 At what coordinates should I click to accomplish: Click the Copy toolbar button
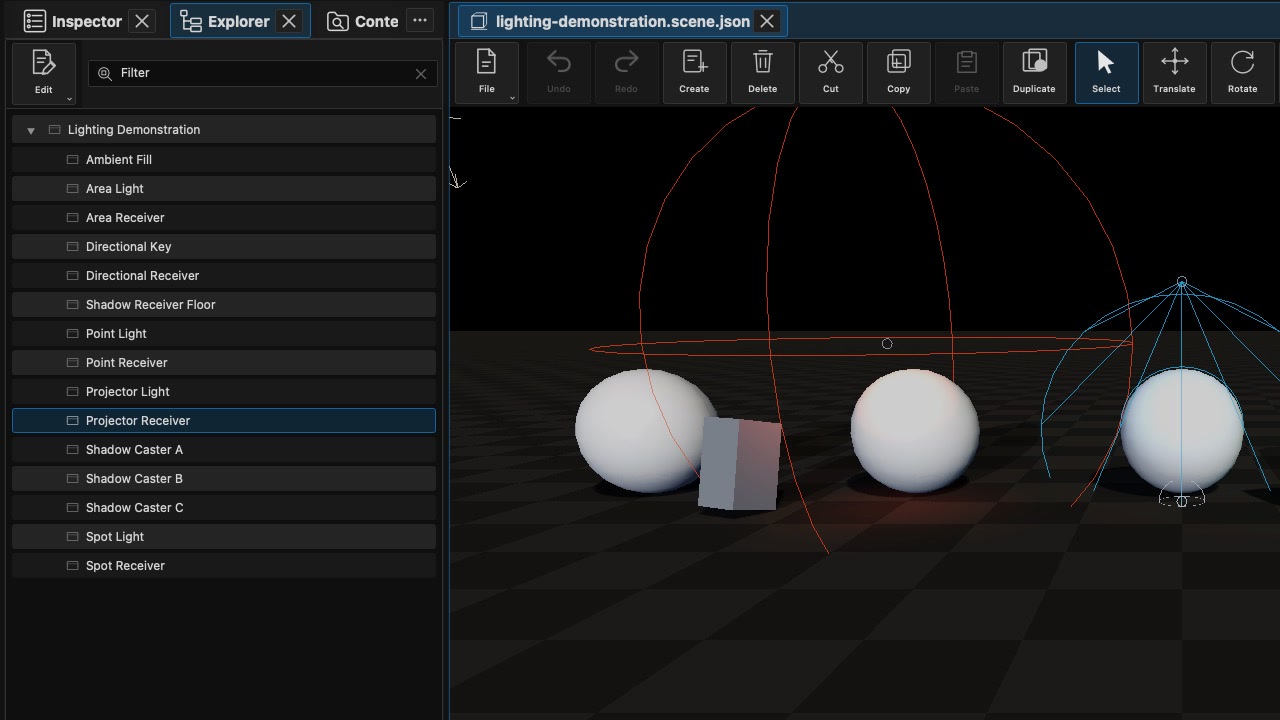(x=898, y=72)
